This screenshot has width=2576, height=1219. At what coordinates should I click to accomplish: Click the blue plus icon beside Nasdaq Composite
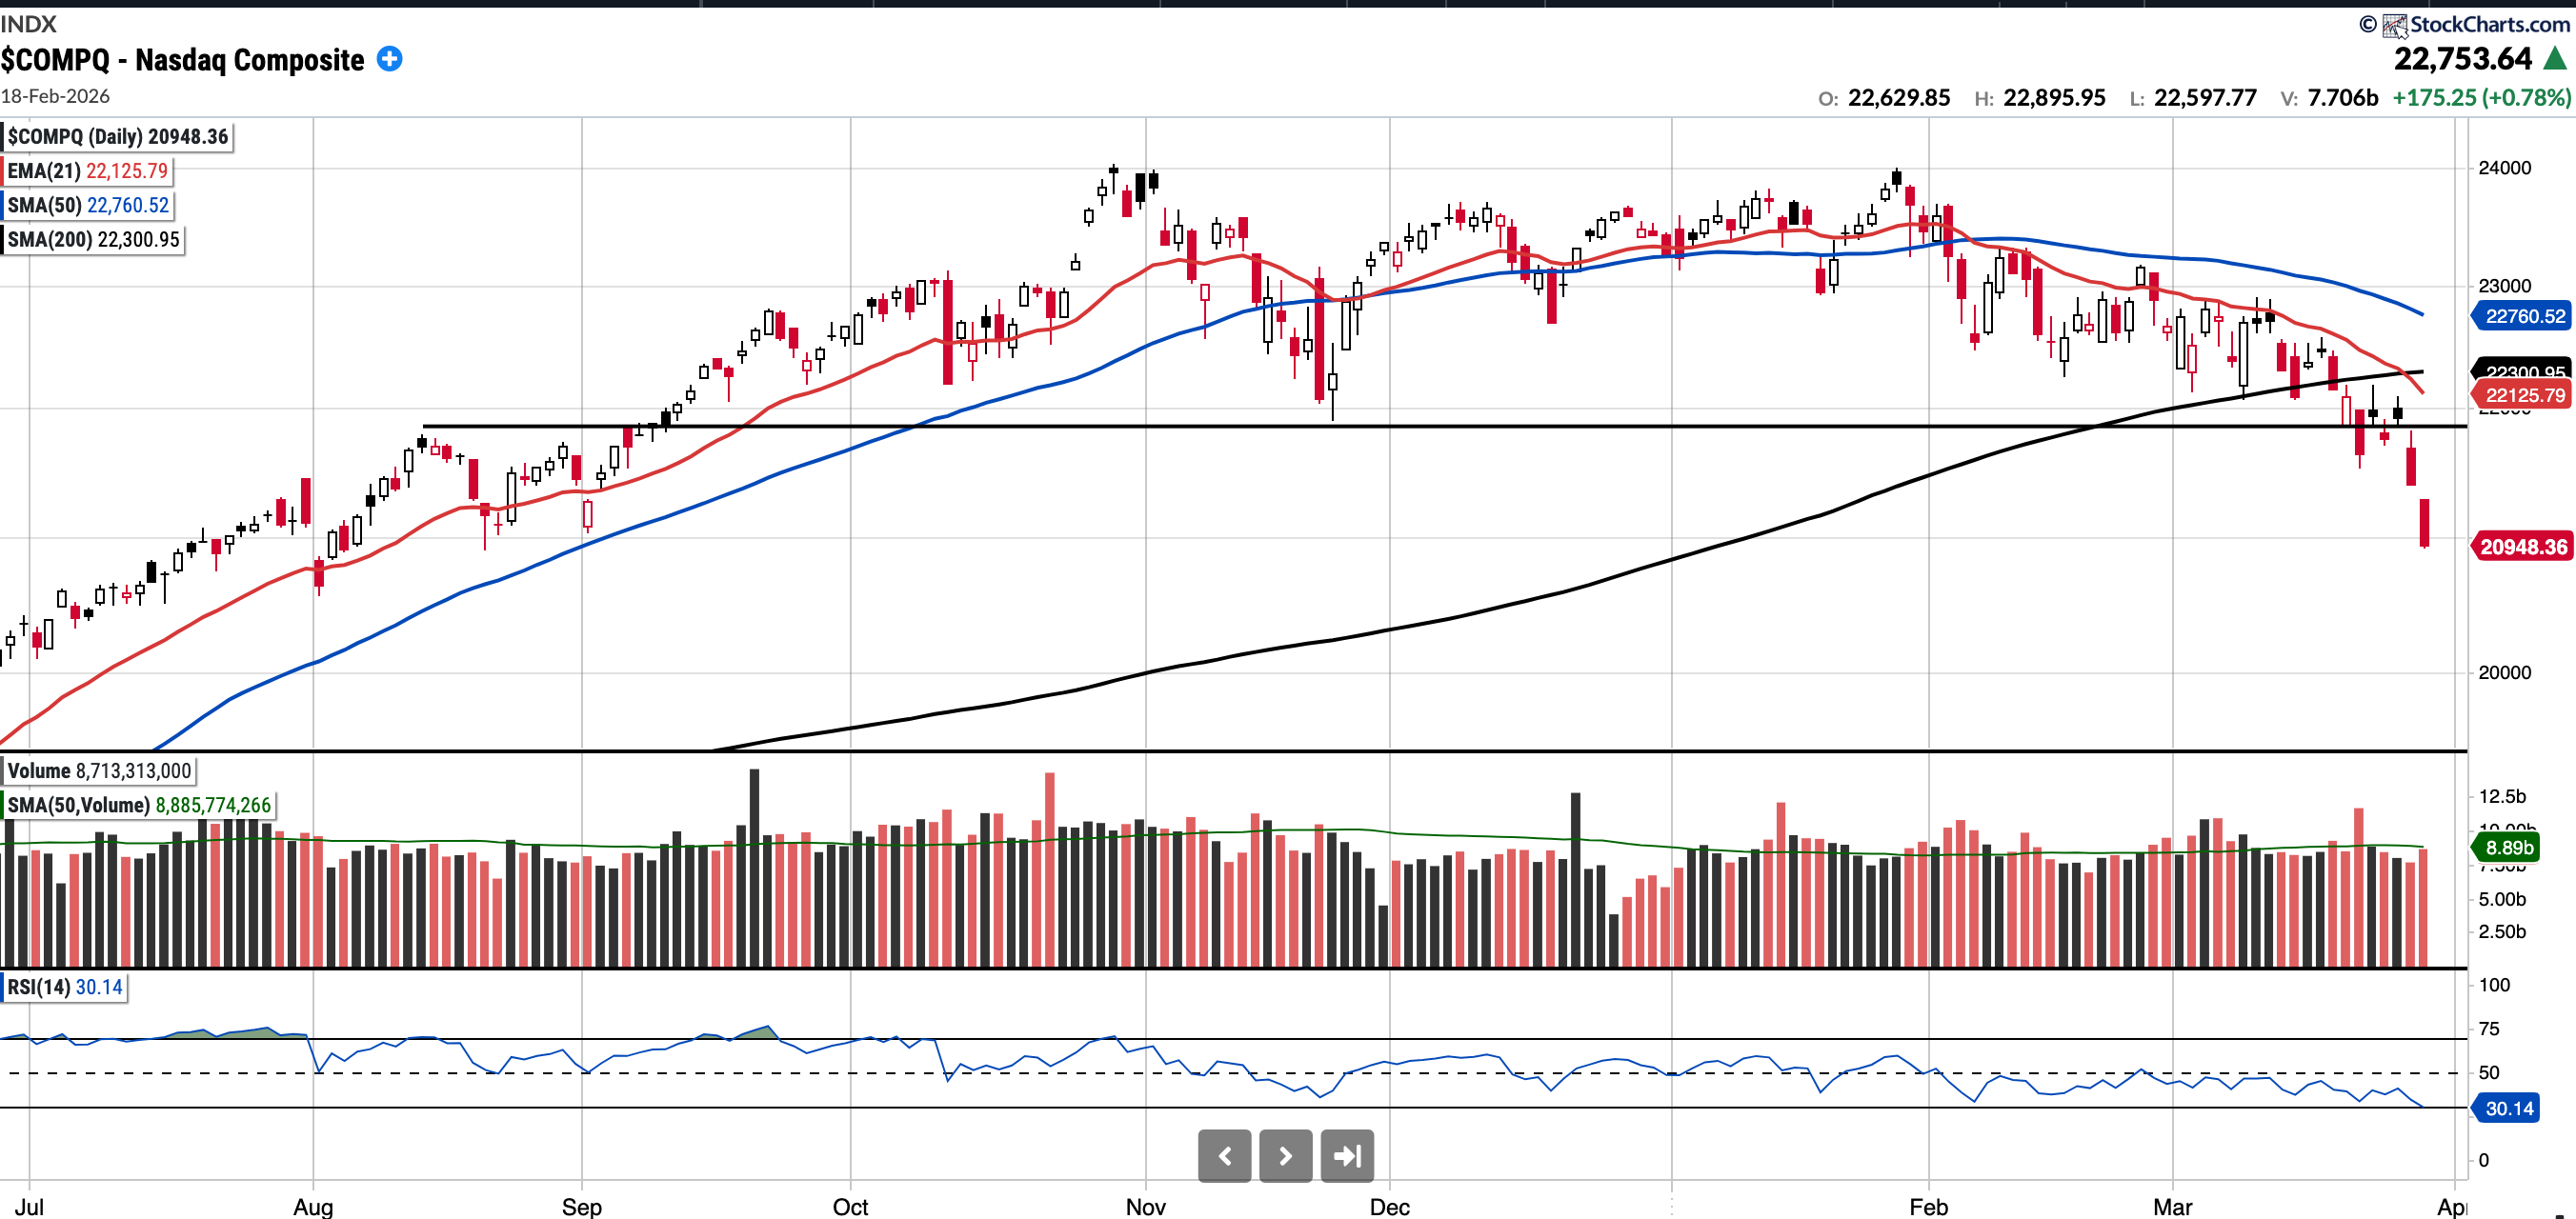[x=389, y=59]
